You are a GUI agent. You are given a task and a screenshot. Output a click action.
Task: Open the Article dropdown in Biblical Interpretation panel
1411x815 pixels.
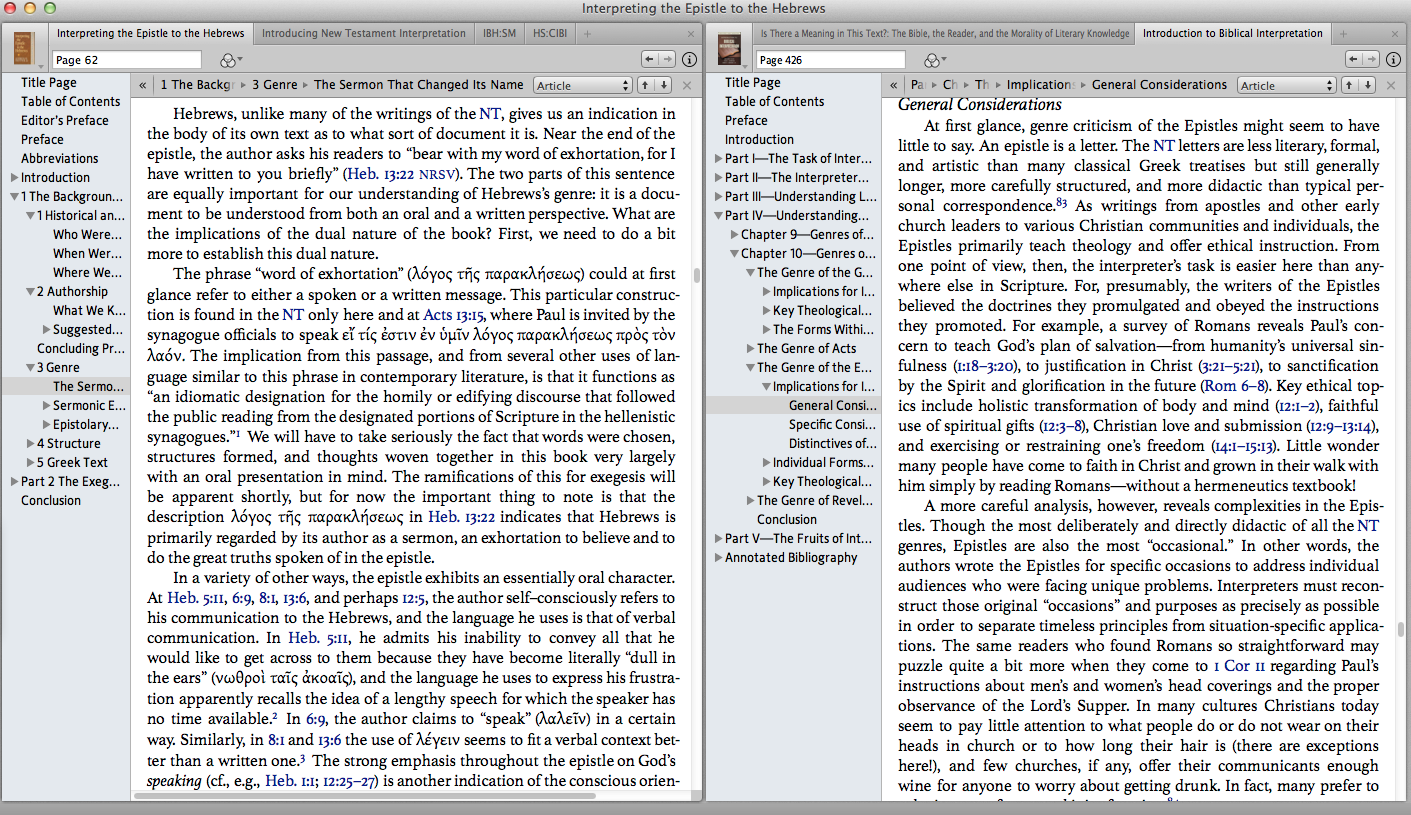coord(1285,86)
